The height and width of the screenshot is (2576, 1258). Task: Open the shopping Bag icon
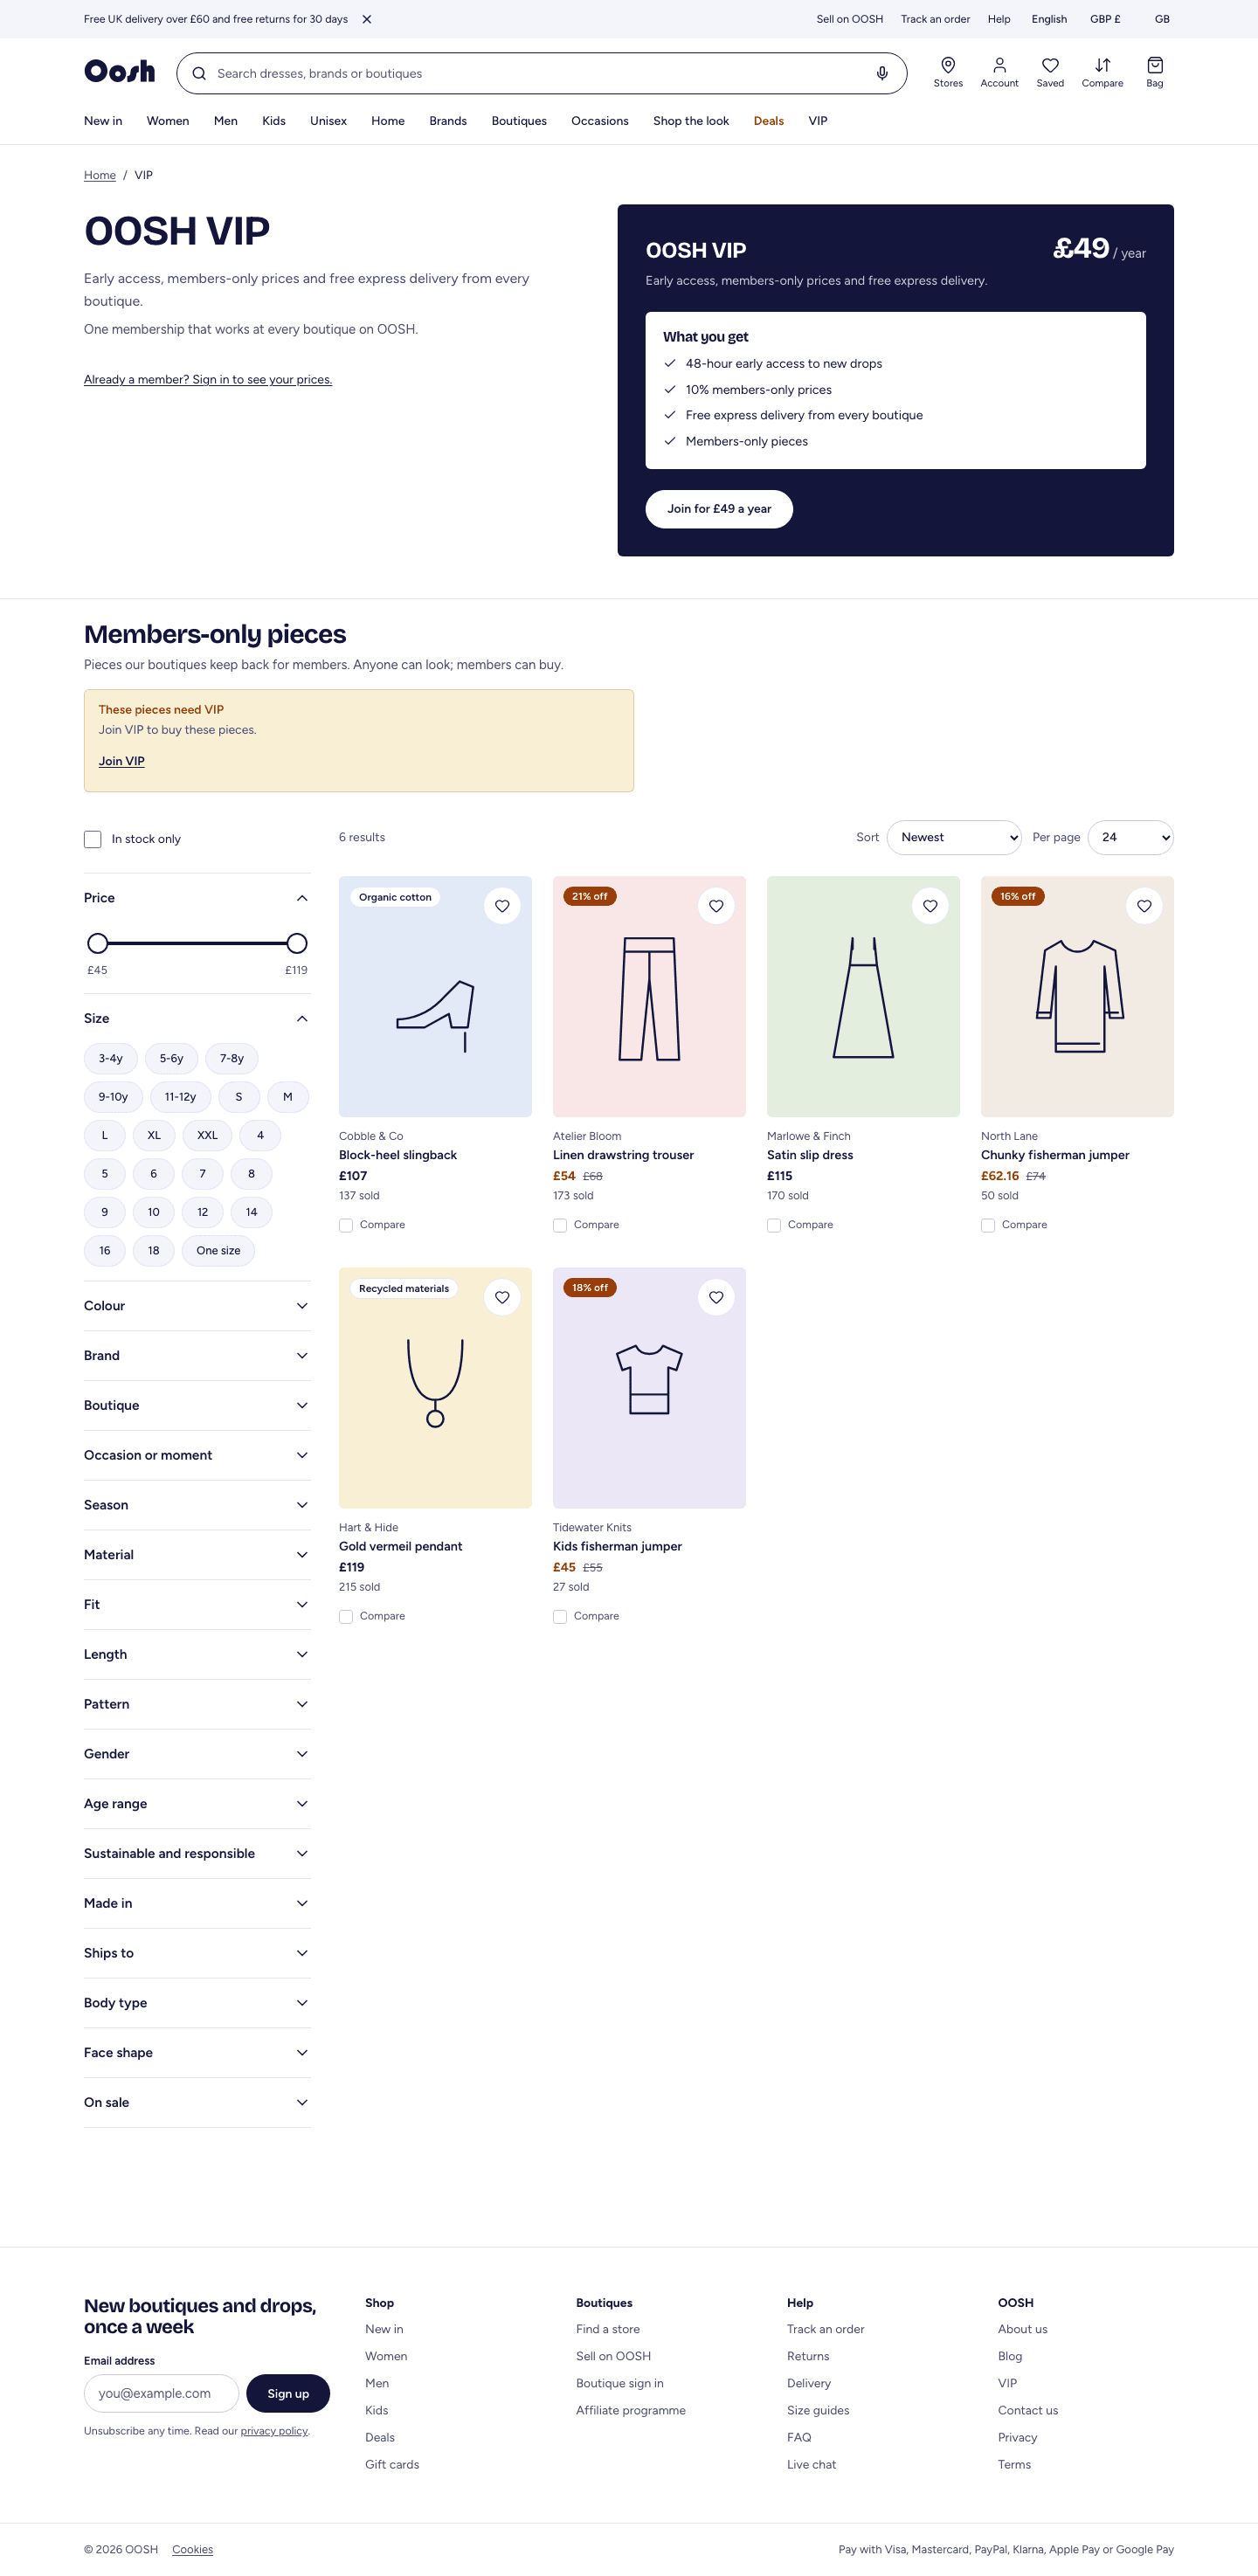[x=1155, y=73]
